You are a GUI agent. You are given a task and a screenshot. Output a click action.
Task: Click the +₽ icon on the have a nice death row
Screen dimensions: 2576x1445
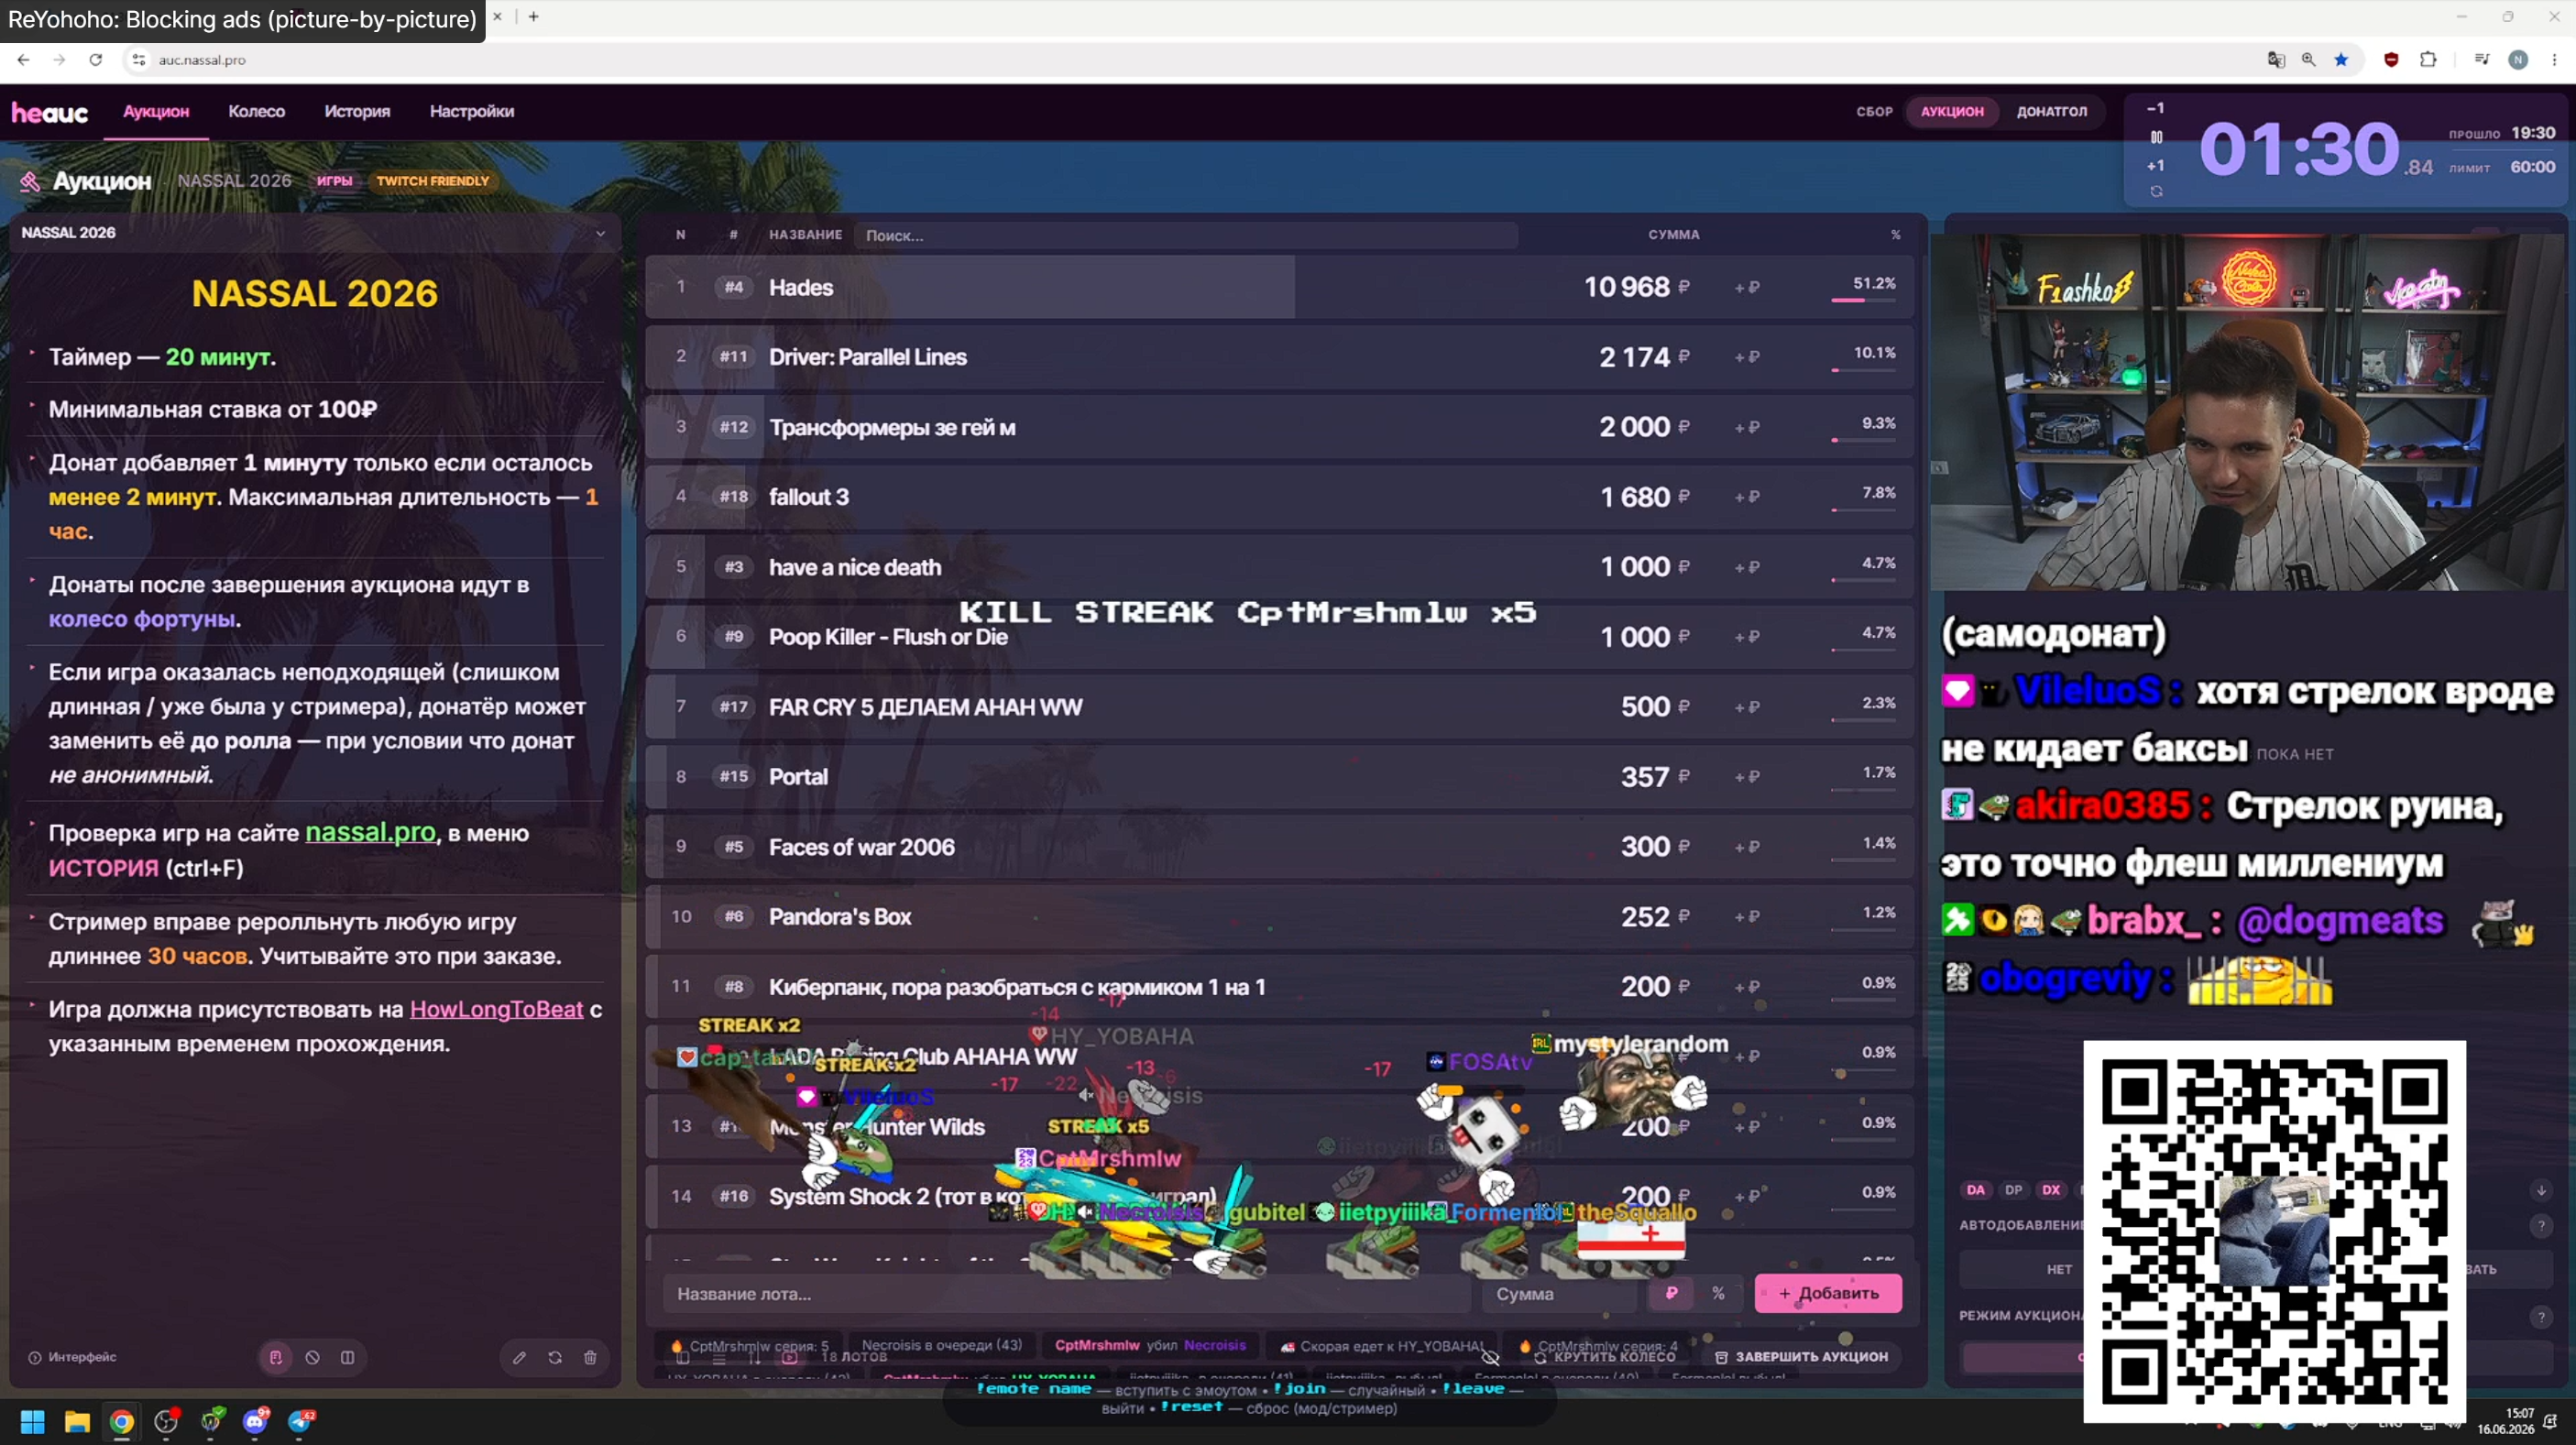(1747, 567)
